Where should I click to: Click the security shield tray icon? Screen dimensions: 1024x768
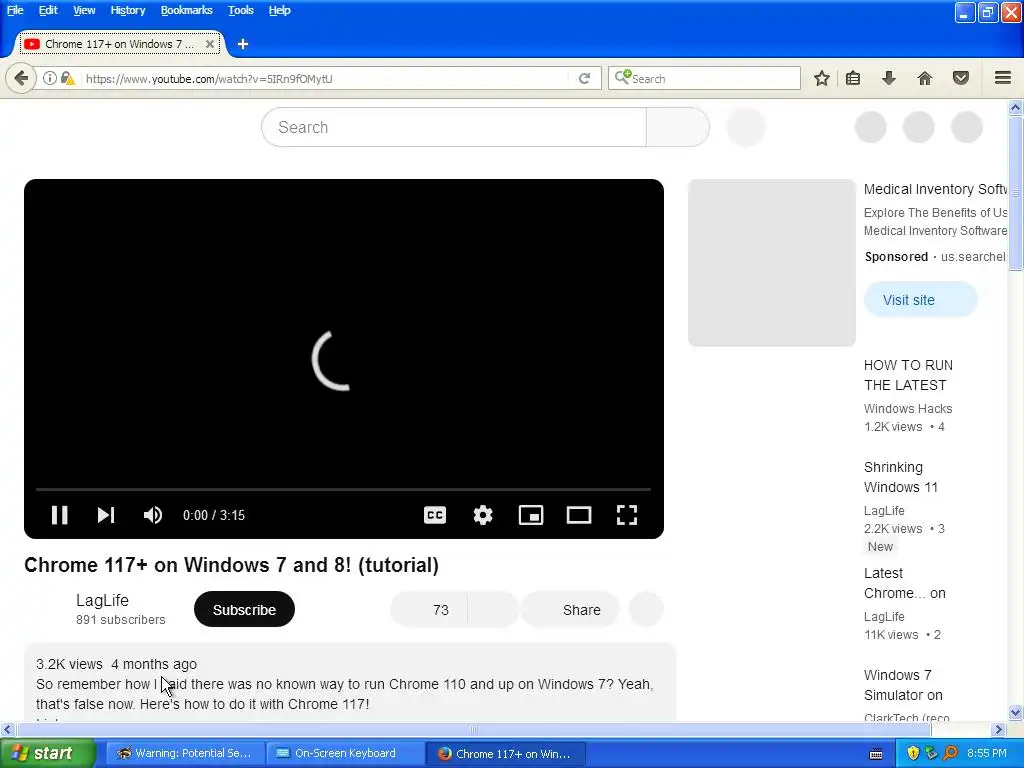coord(913,753)
